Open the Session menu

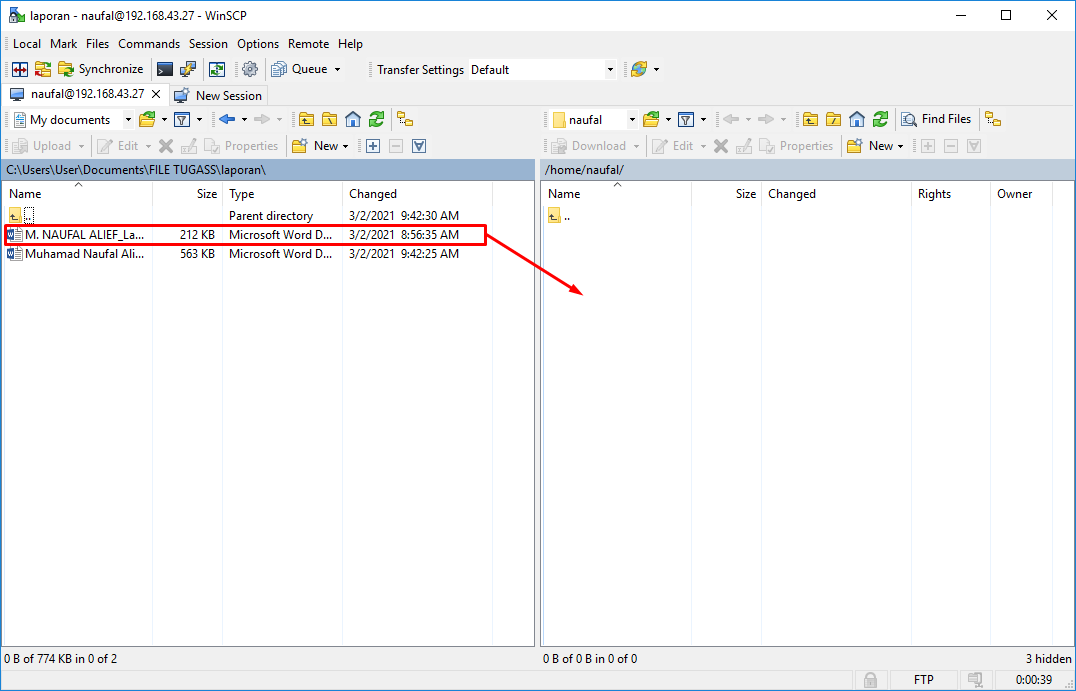click(x=208, y=44)
